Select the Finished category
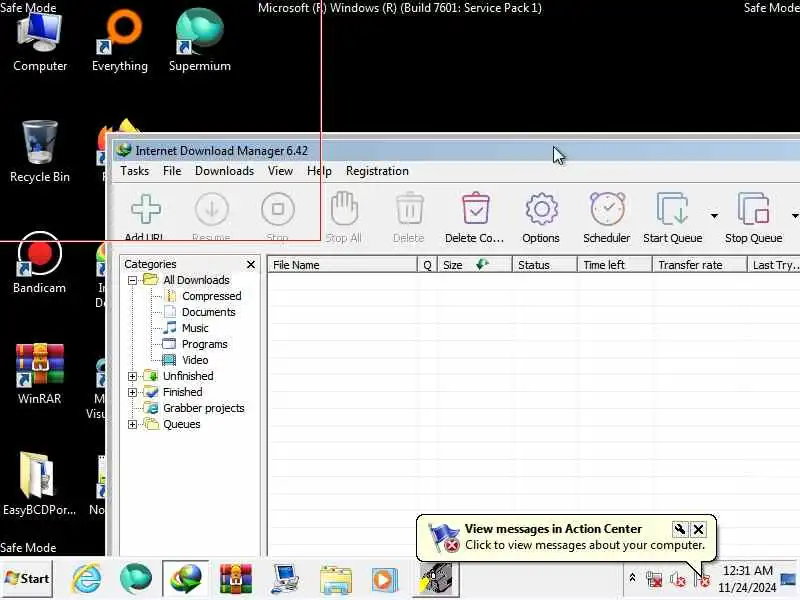 [183, 392]
